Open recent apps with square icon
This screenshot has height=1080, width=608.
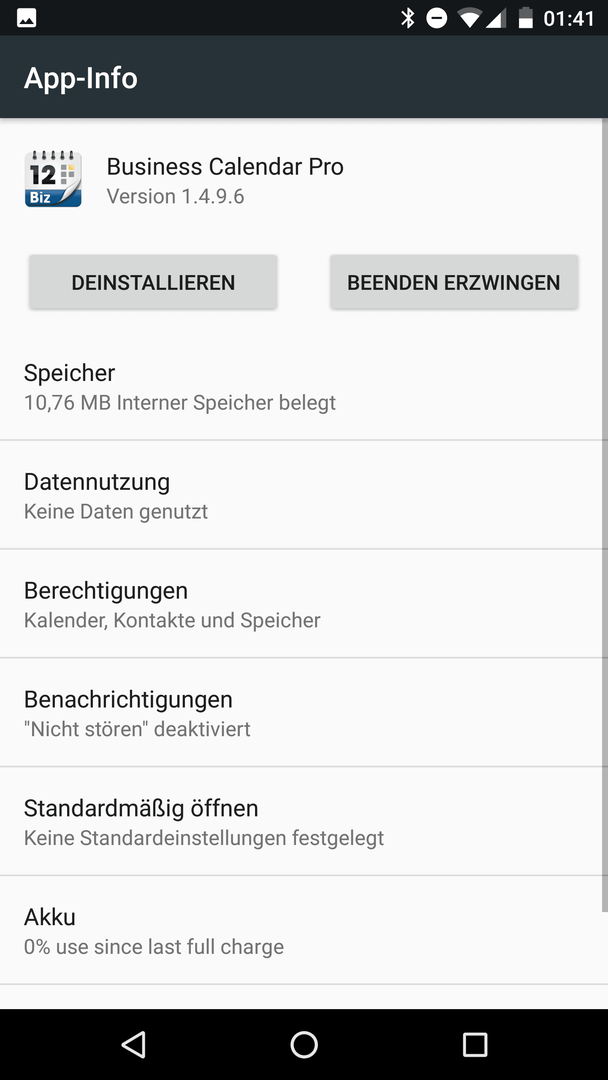click(x=474, y=1044)
